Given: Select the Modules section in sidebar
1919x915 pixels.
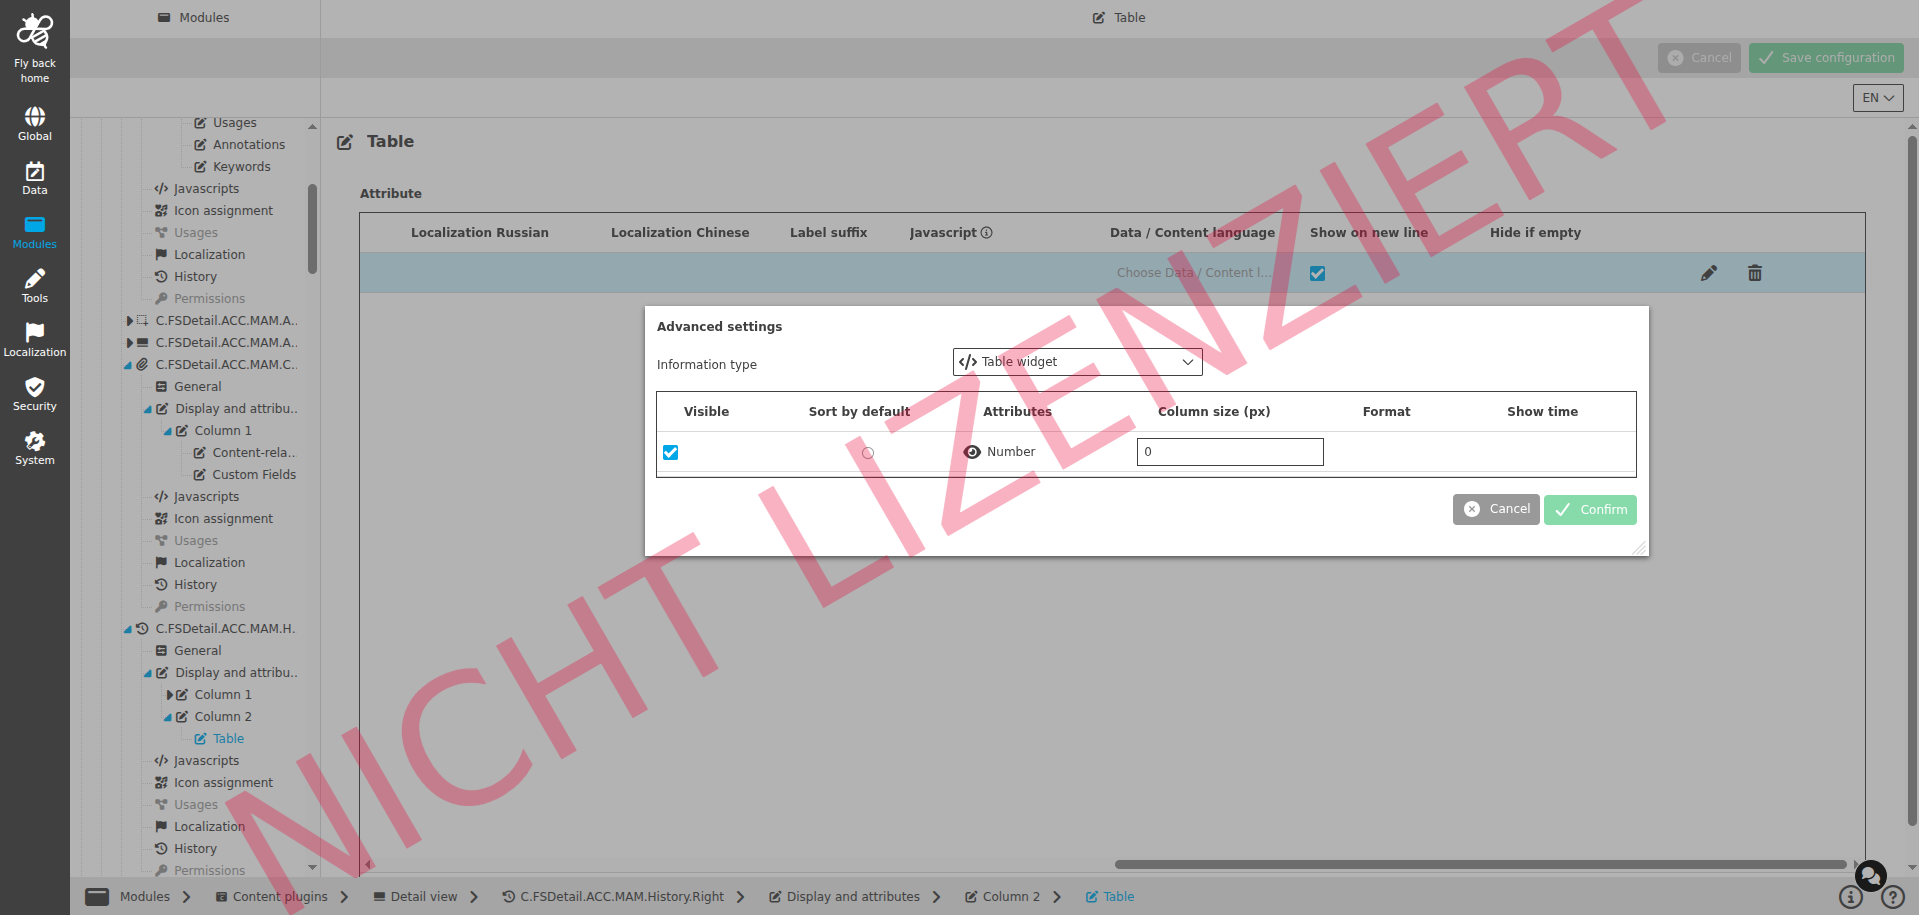Looking at the screenshot, I should [34, 232].
